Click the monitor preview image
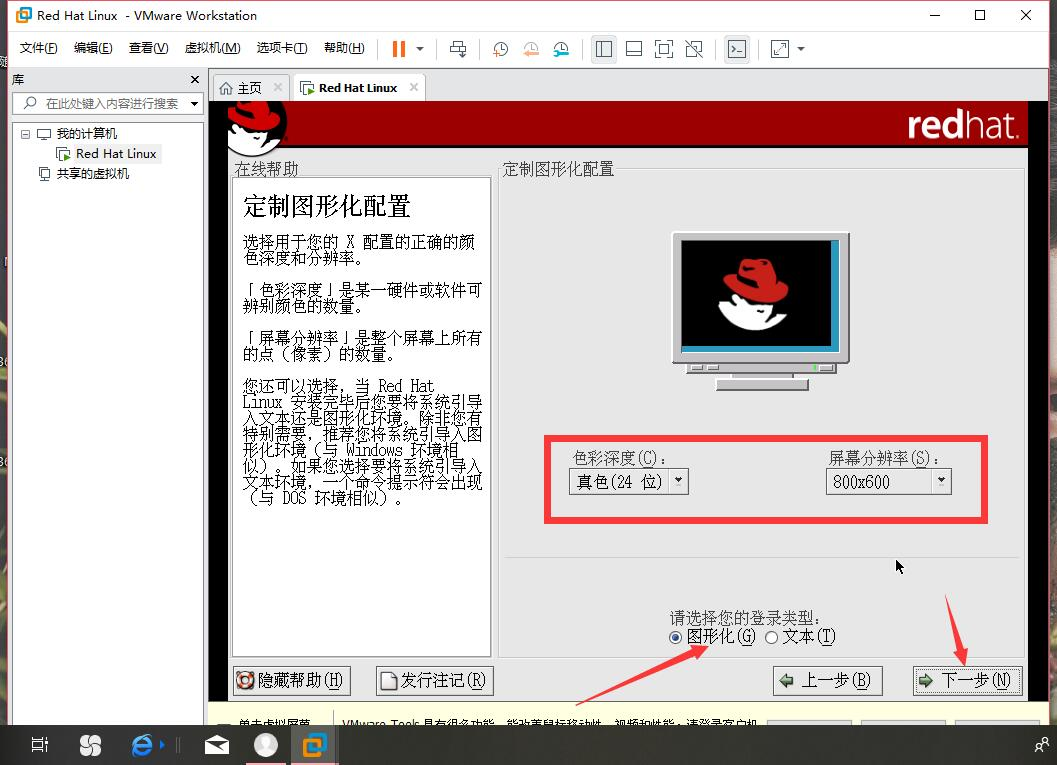The width and height of the screenshot is (1057, 765). click(x=760, y=311)
